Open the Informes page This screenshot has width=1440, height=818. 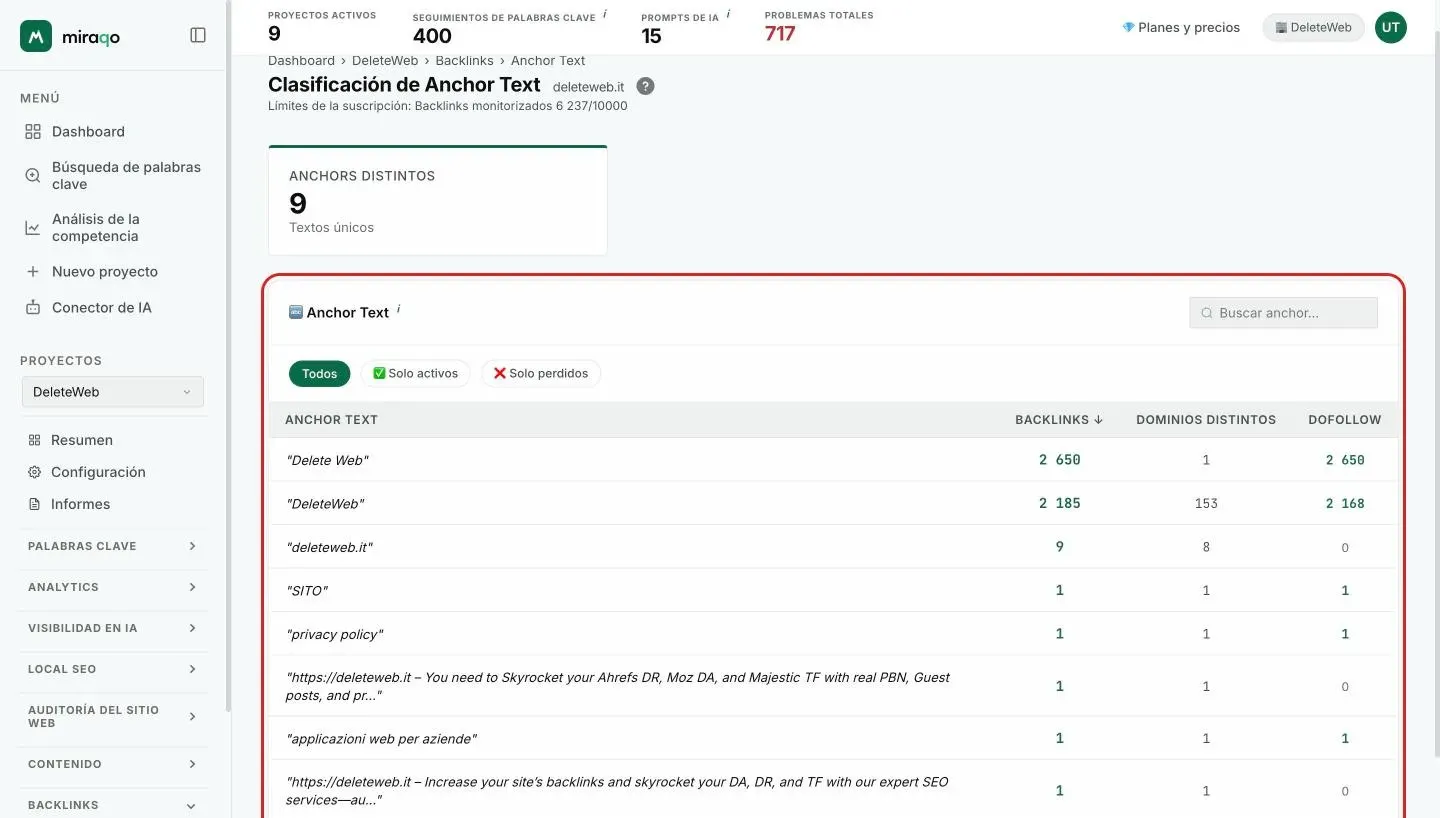[x=80, y=504]
